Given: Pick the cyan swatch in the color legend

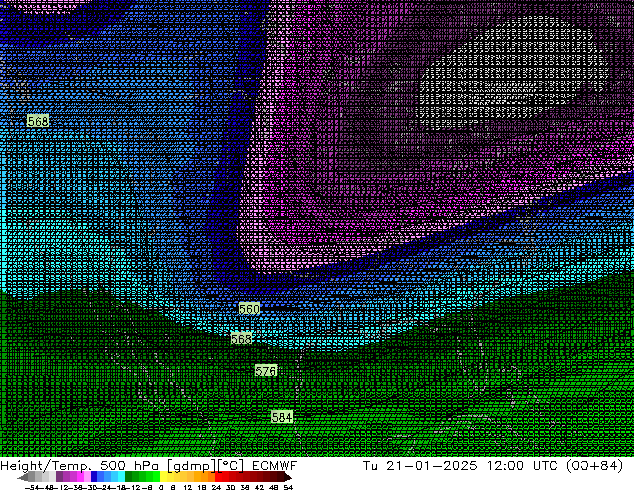Looking at the screenshot, I should [121, 476].
